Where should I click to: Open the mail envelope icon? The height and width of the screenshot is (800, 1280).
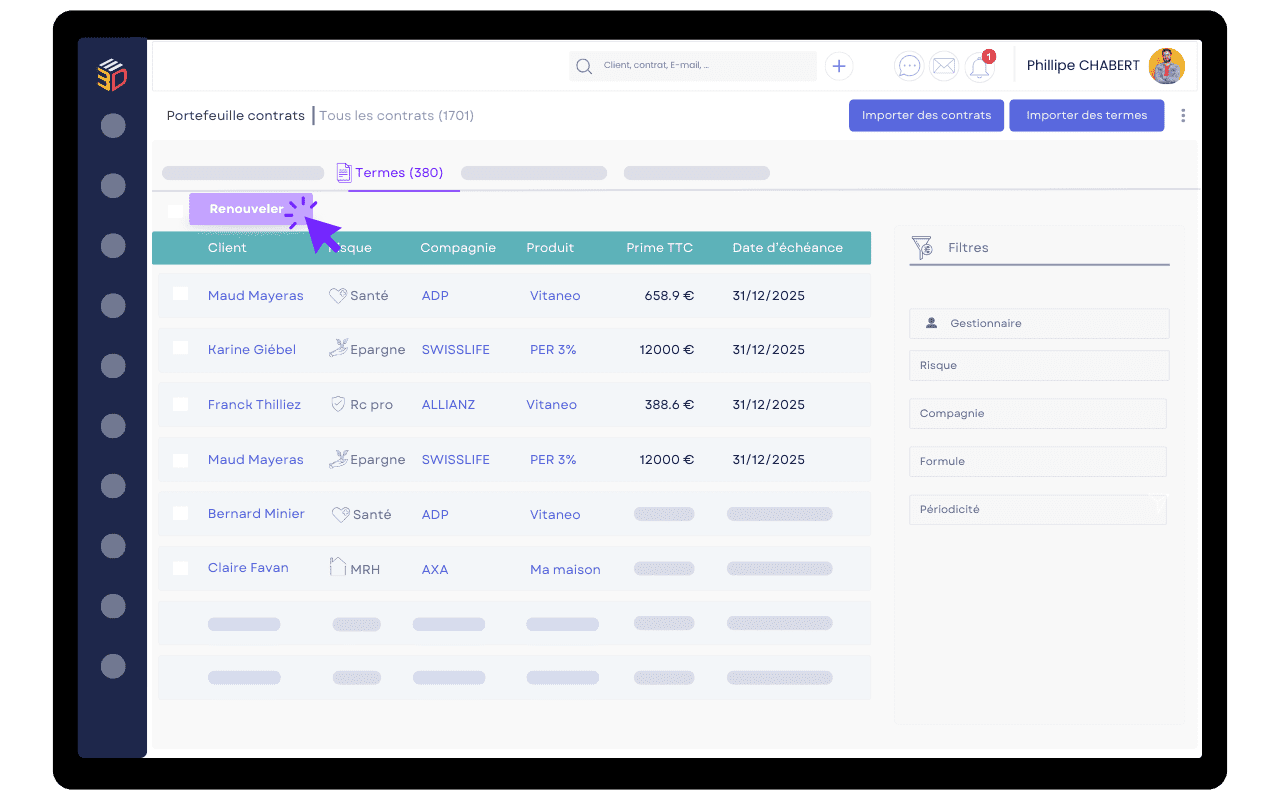pos(943,66)
